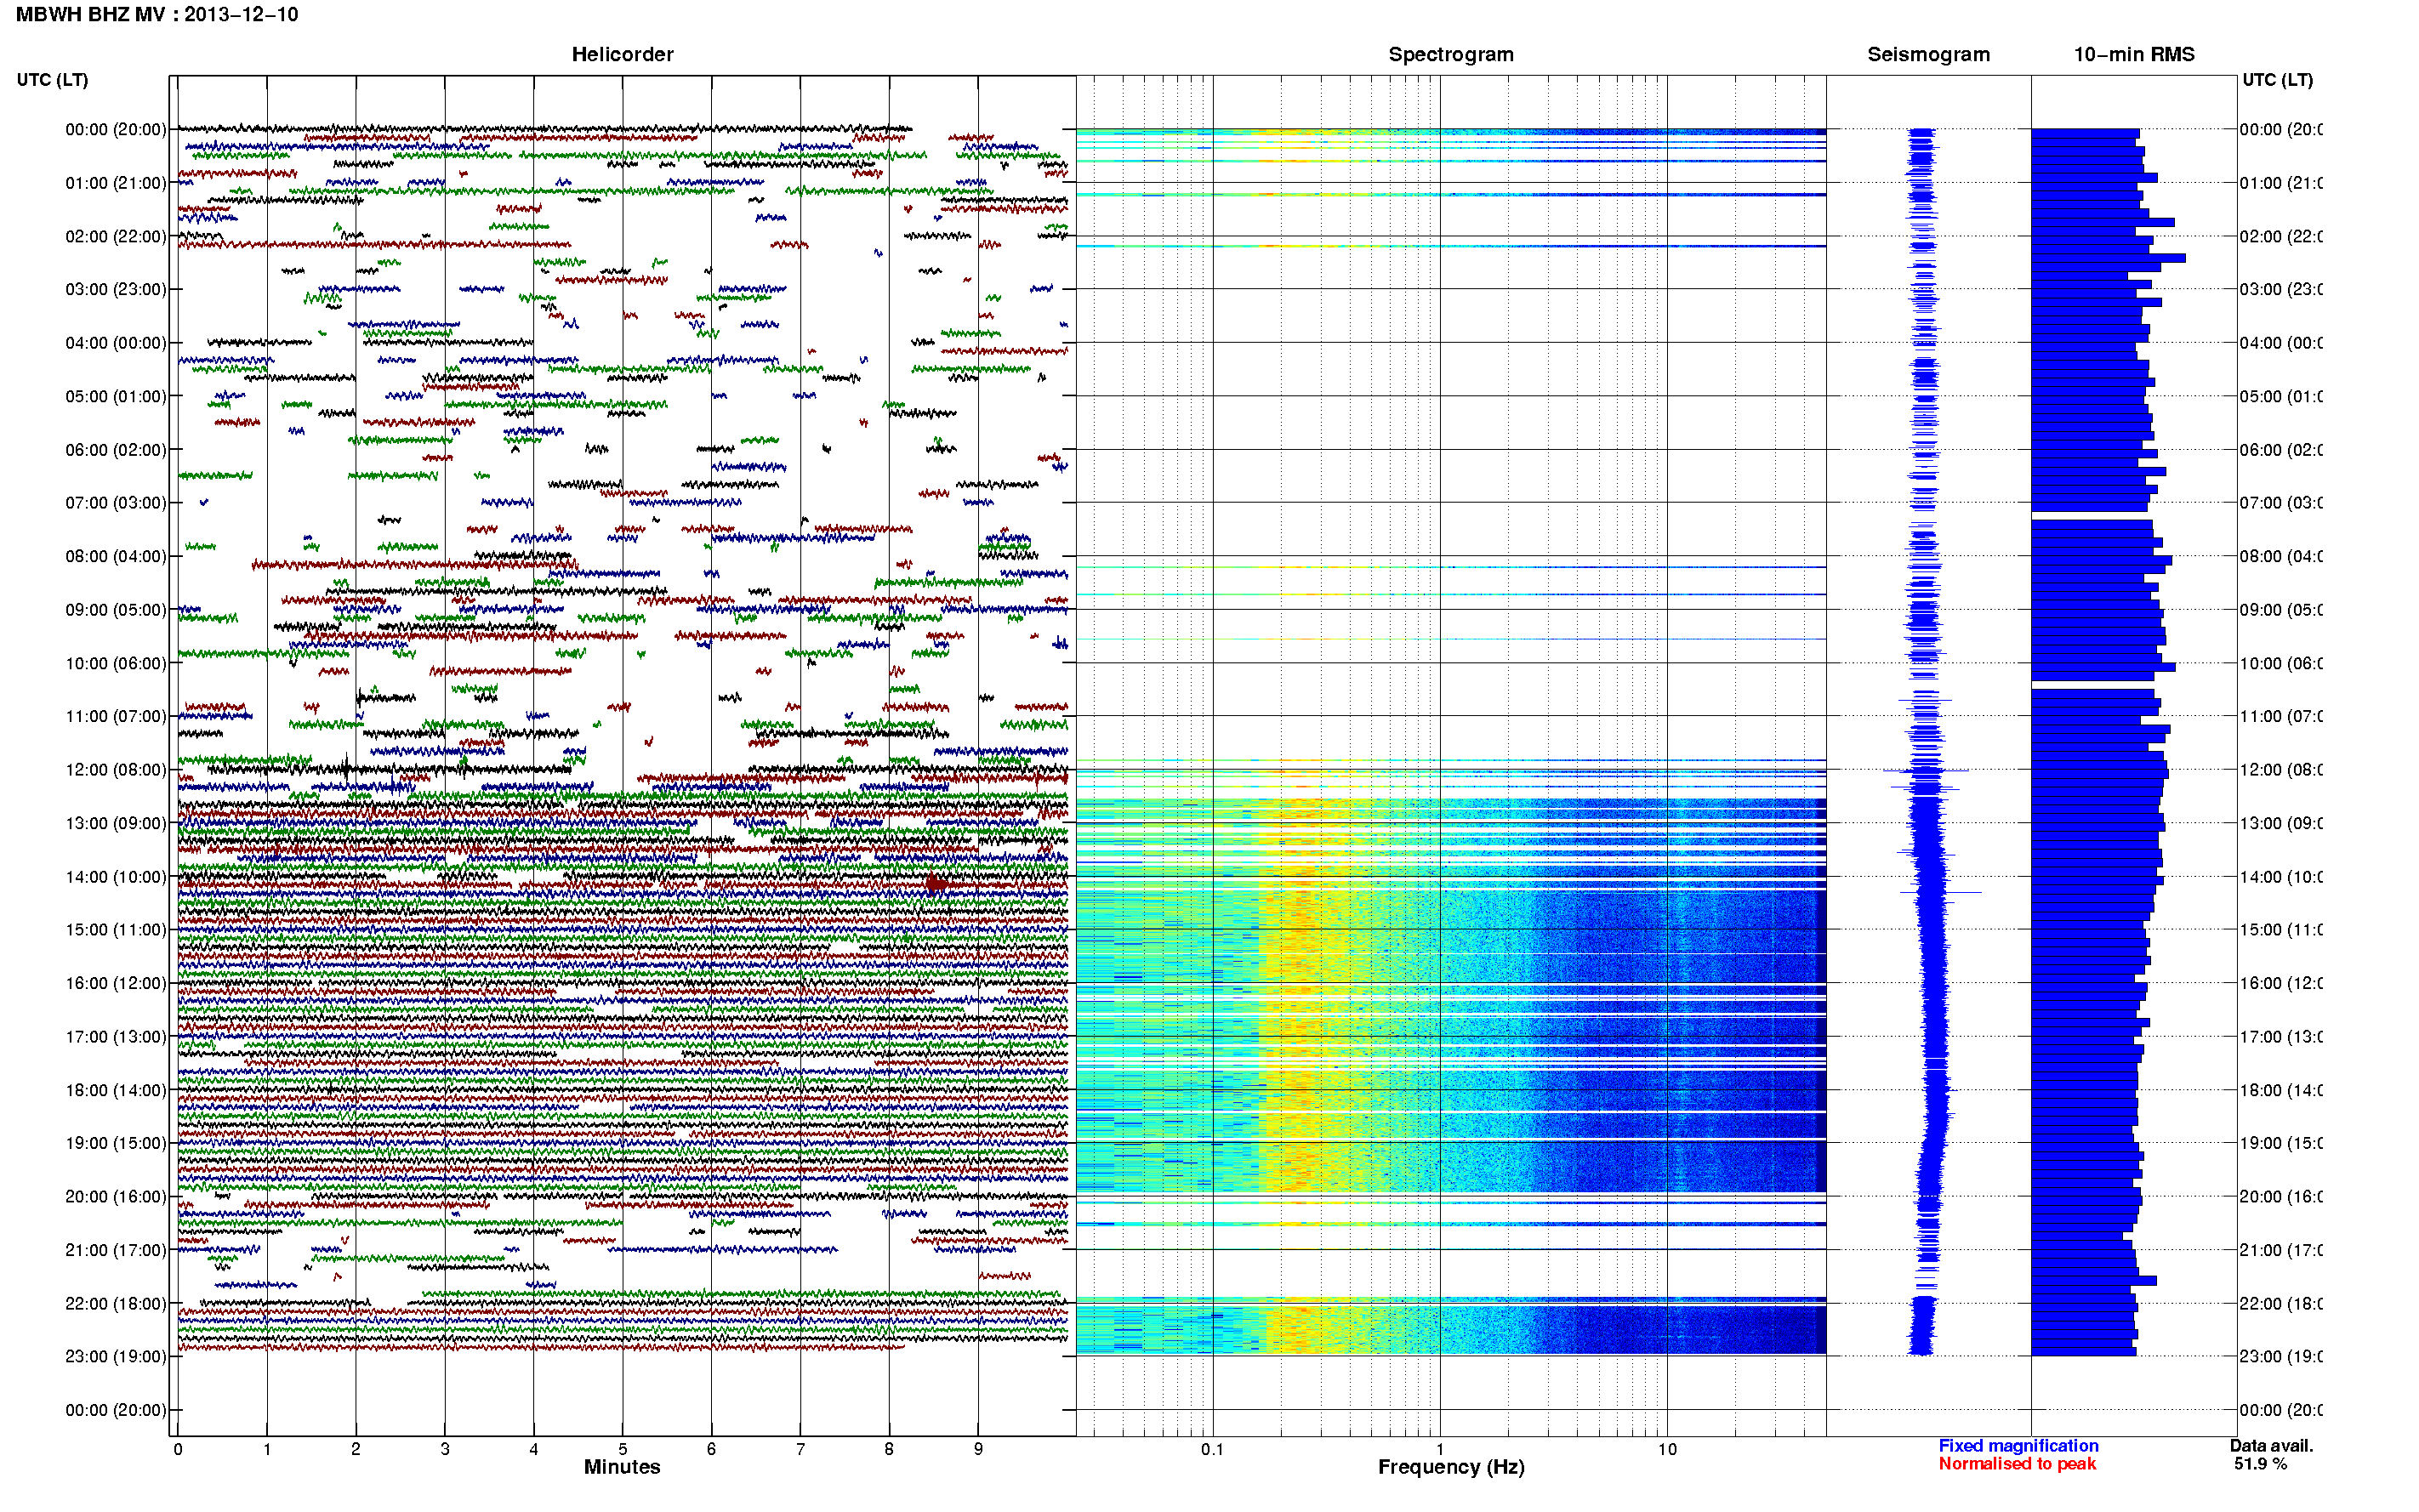Click the right axis label 12:00 (08:

[2281, 770]
